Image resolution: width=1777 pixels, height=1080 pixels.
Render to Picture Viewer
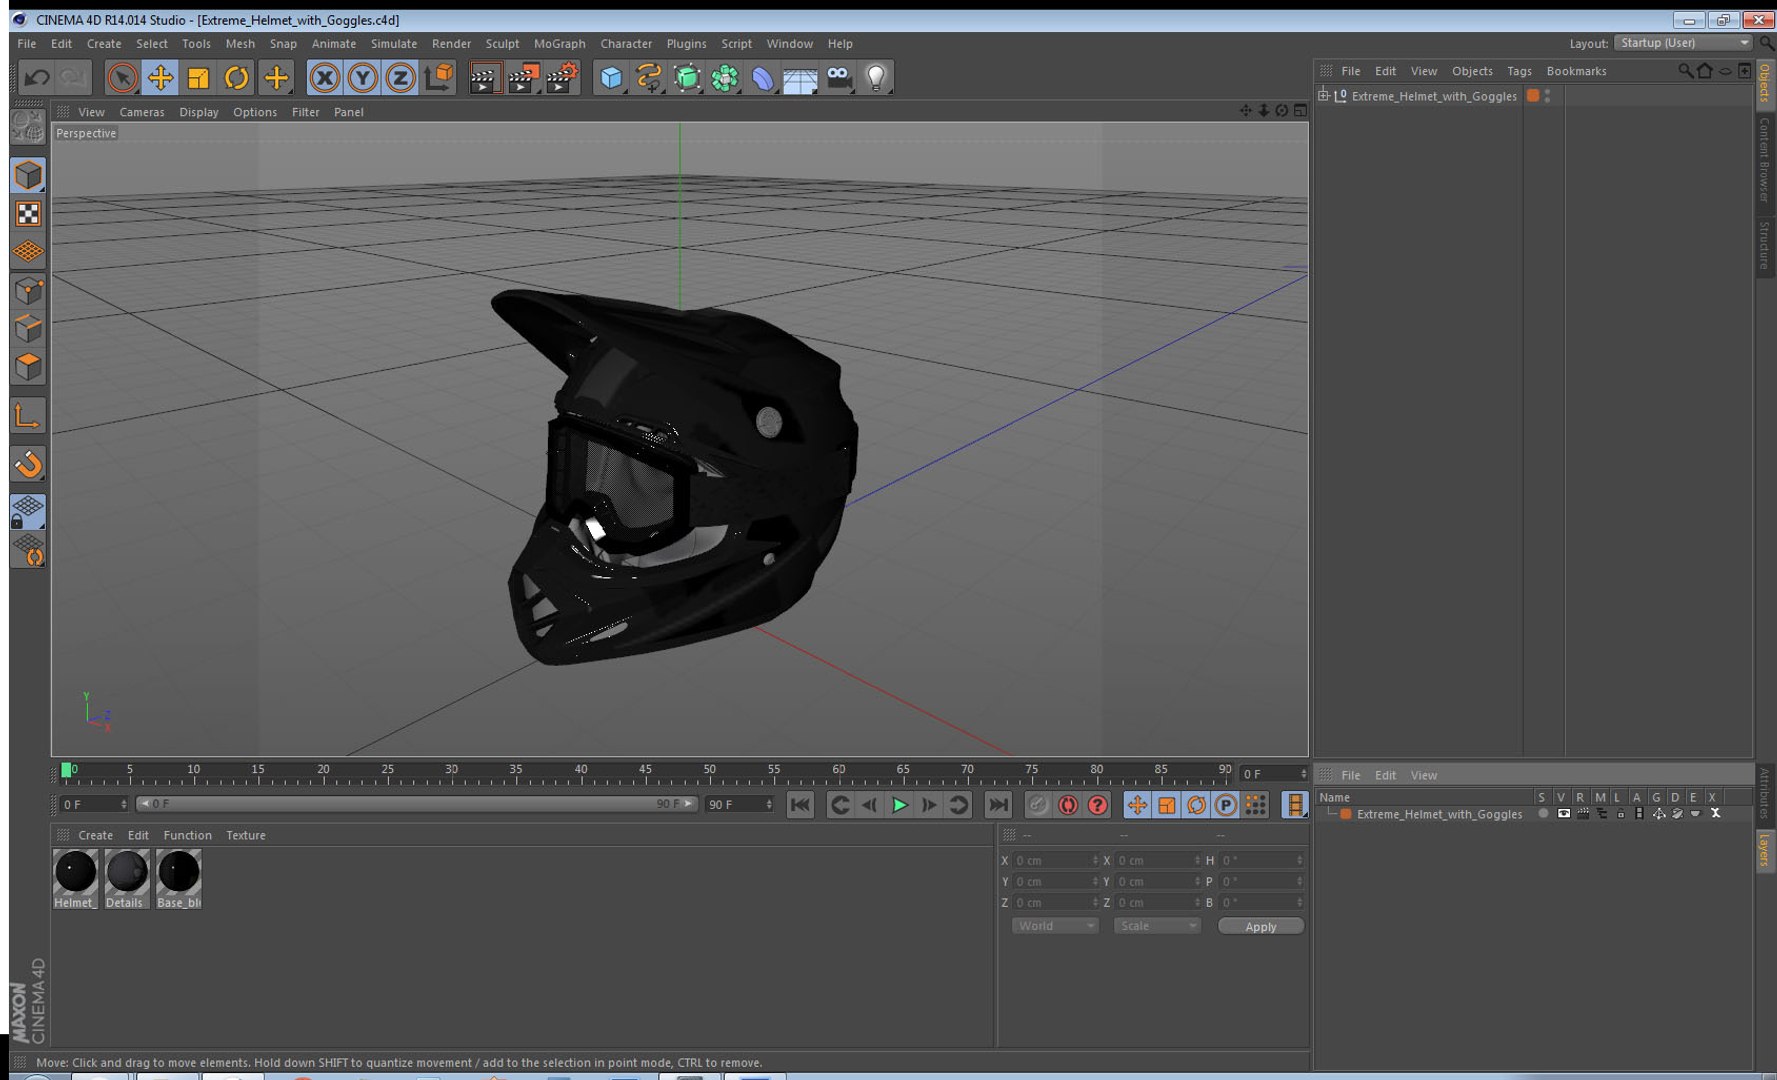pyautogui.click(x=523, y=77)
